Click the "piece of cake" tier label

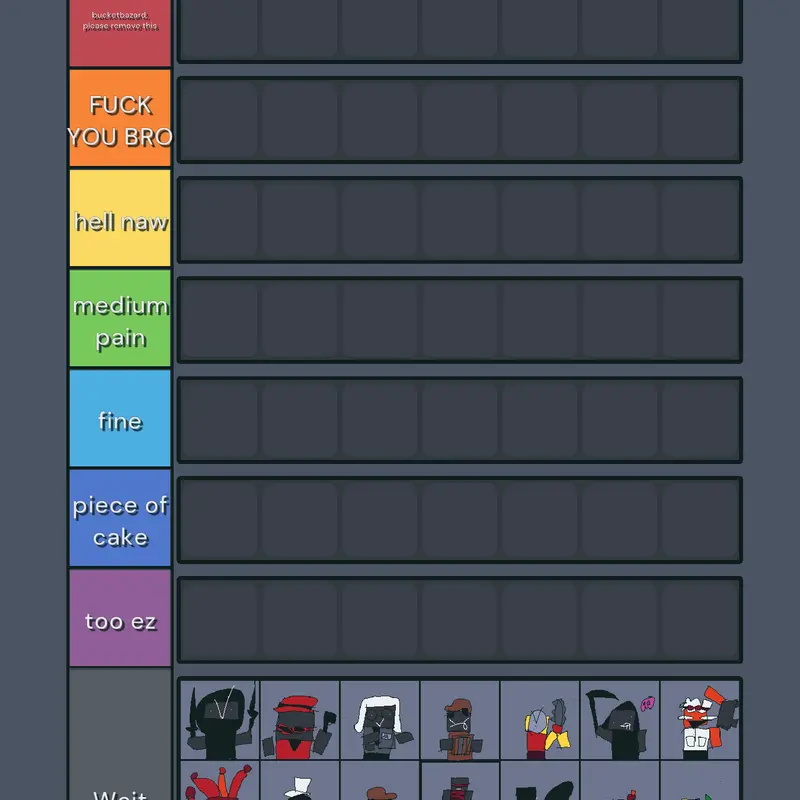120,518
